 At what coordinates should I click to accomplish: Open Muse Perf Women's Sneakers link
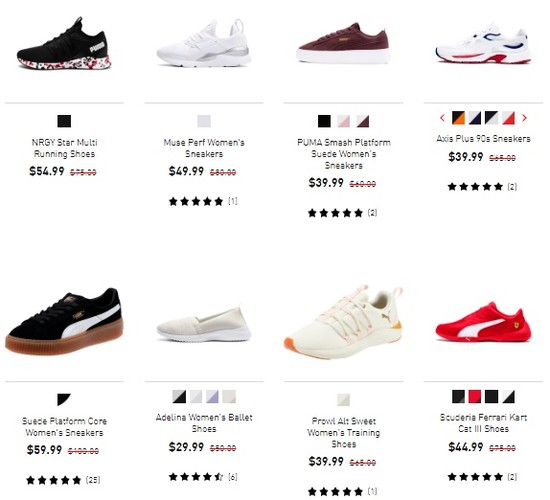[204, 148]
